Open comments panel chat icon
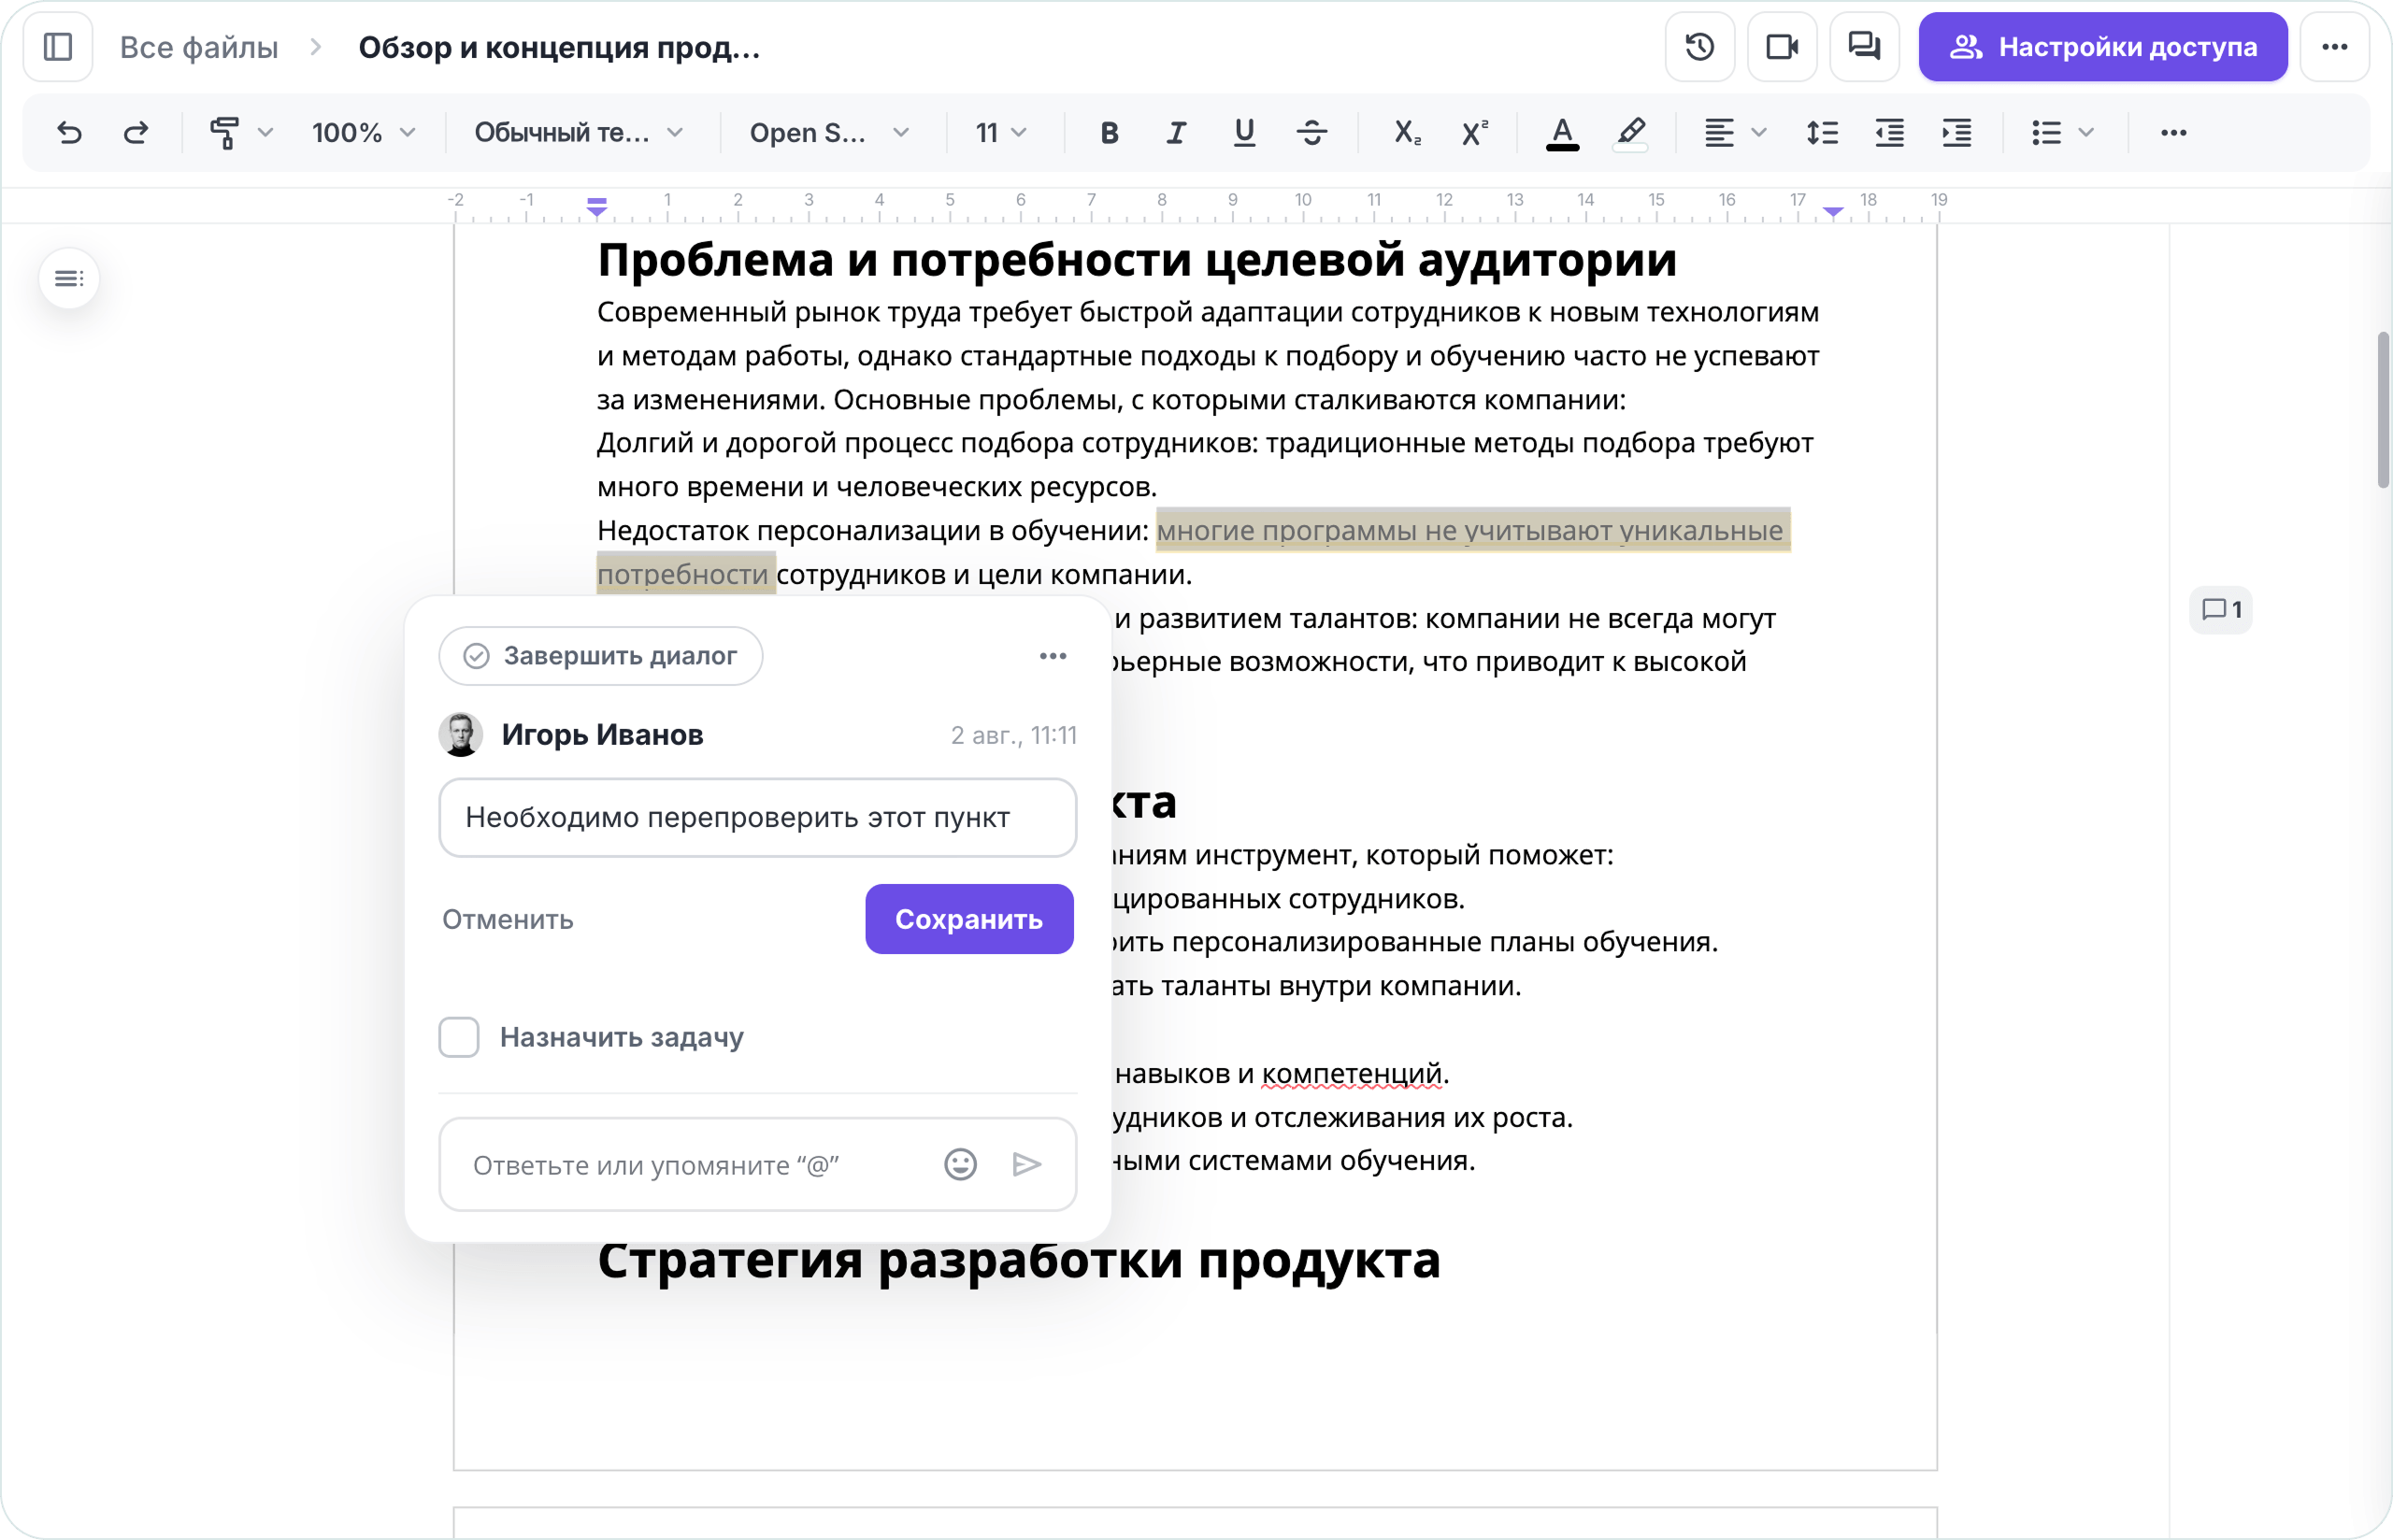2393x1540 pixels. pyautogui.click(x=1864, y=47)
